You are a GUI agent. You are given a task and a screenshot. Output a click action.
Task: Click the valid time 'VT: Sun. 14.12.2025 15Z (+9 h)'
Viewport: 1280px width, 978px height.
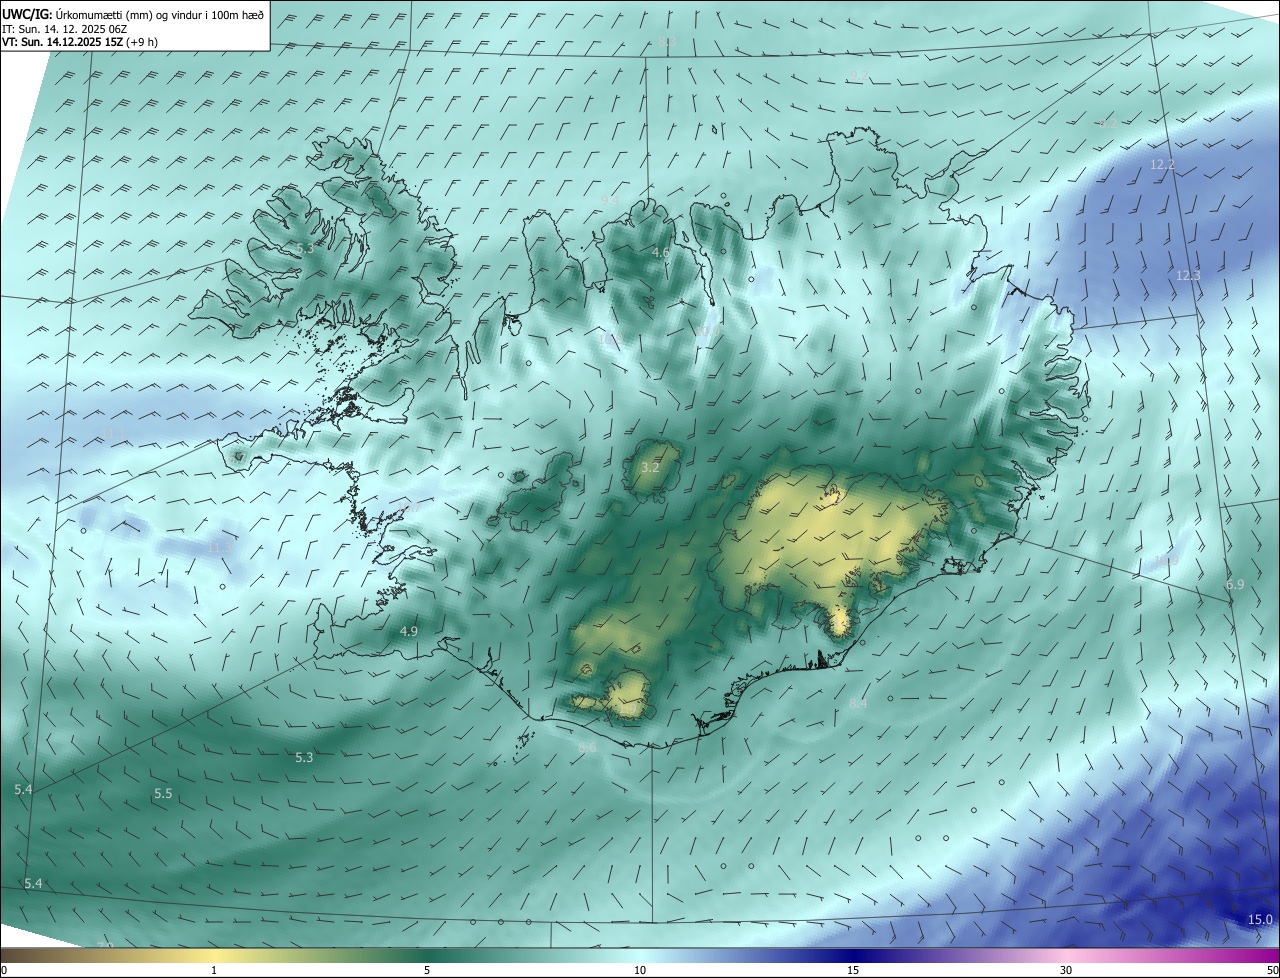pos(79,42)
